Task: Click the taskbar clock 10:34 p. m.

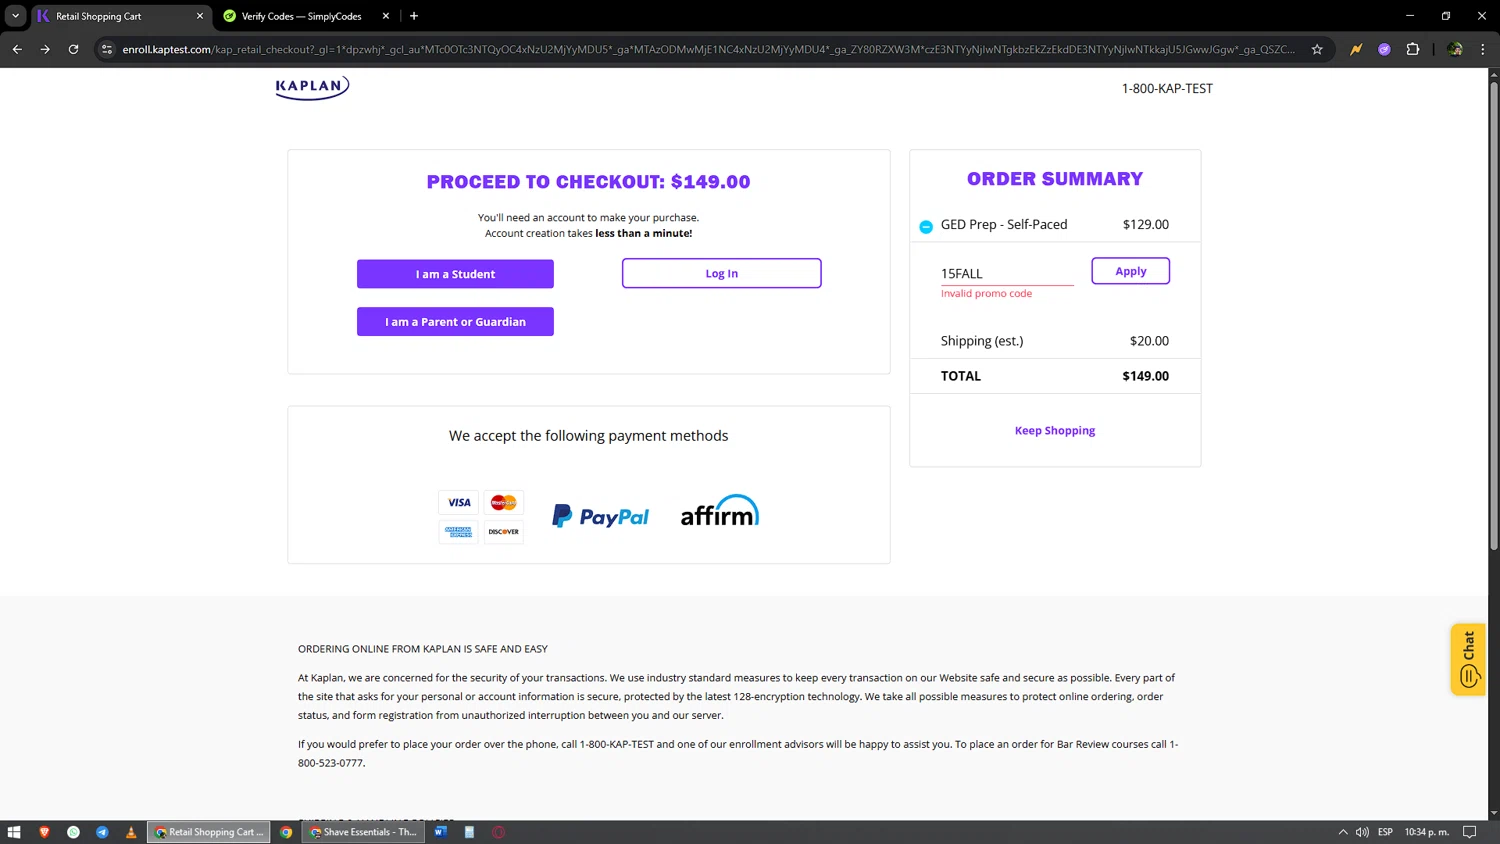Action: [x=1426, y=832]
